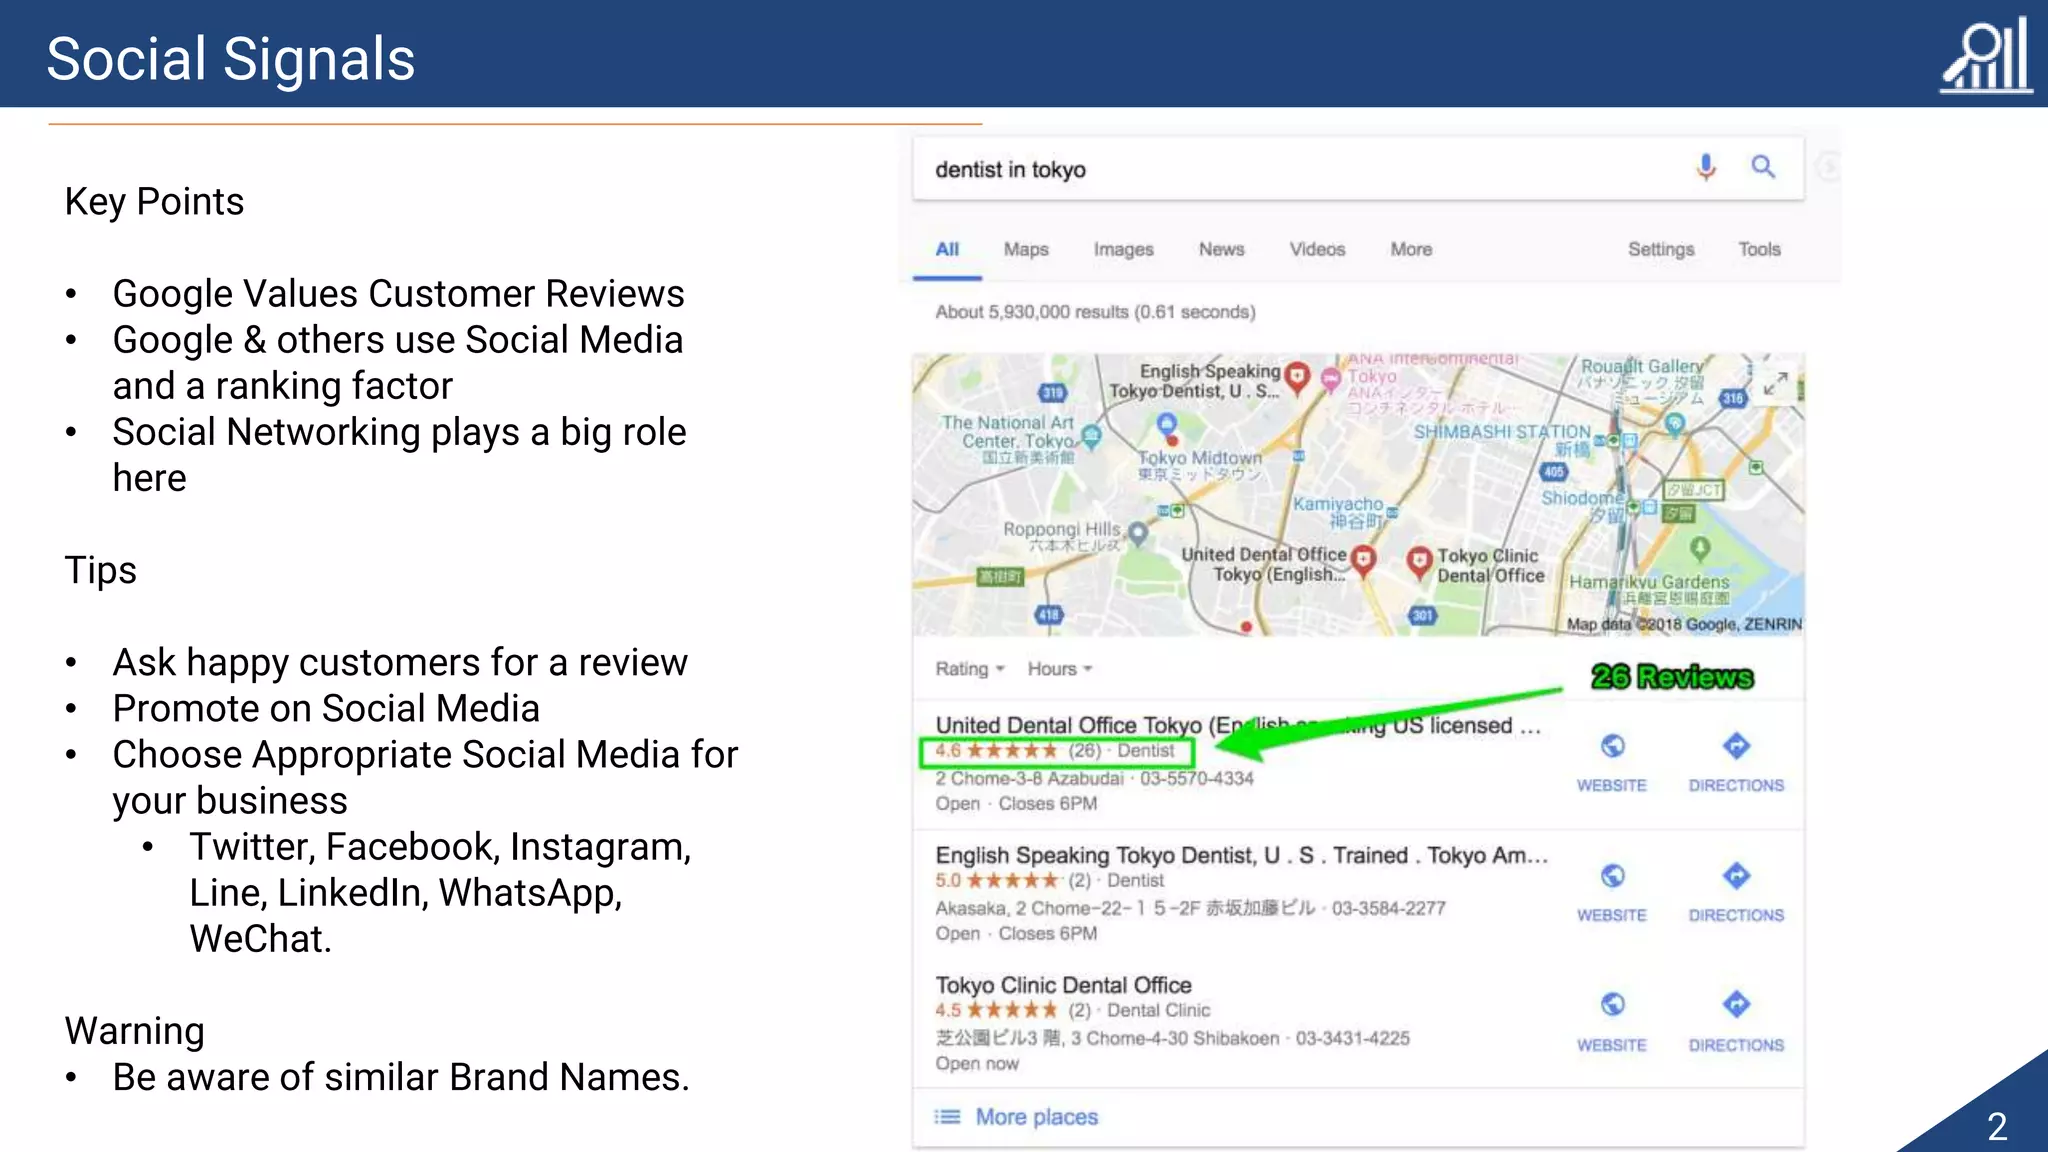Click the English Speaking Tokyo Dentist map pin
2048x1152 pixels.
(x=1297, y=378)
